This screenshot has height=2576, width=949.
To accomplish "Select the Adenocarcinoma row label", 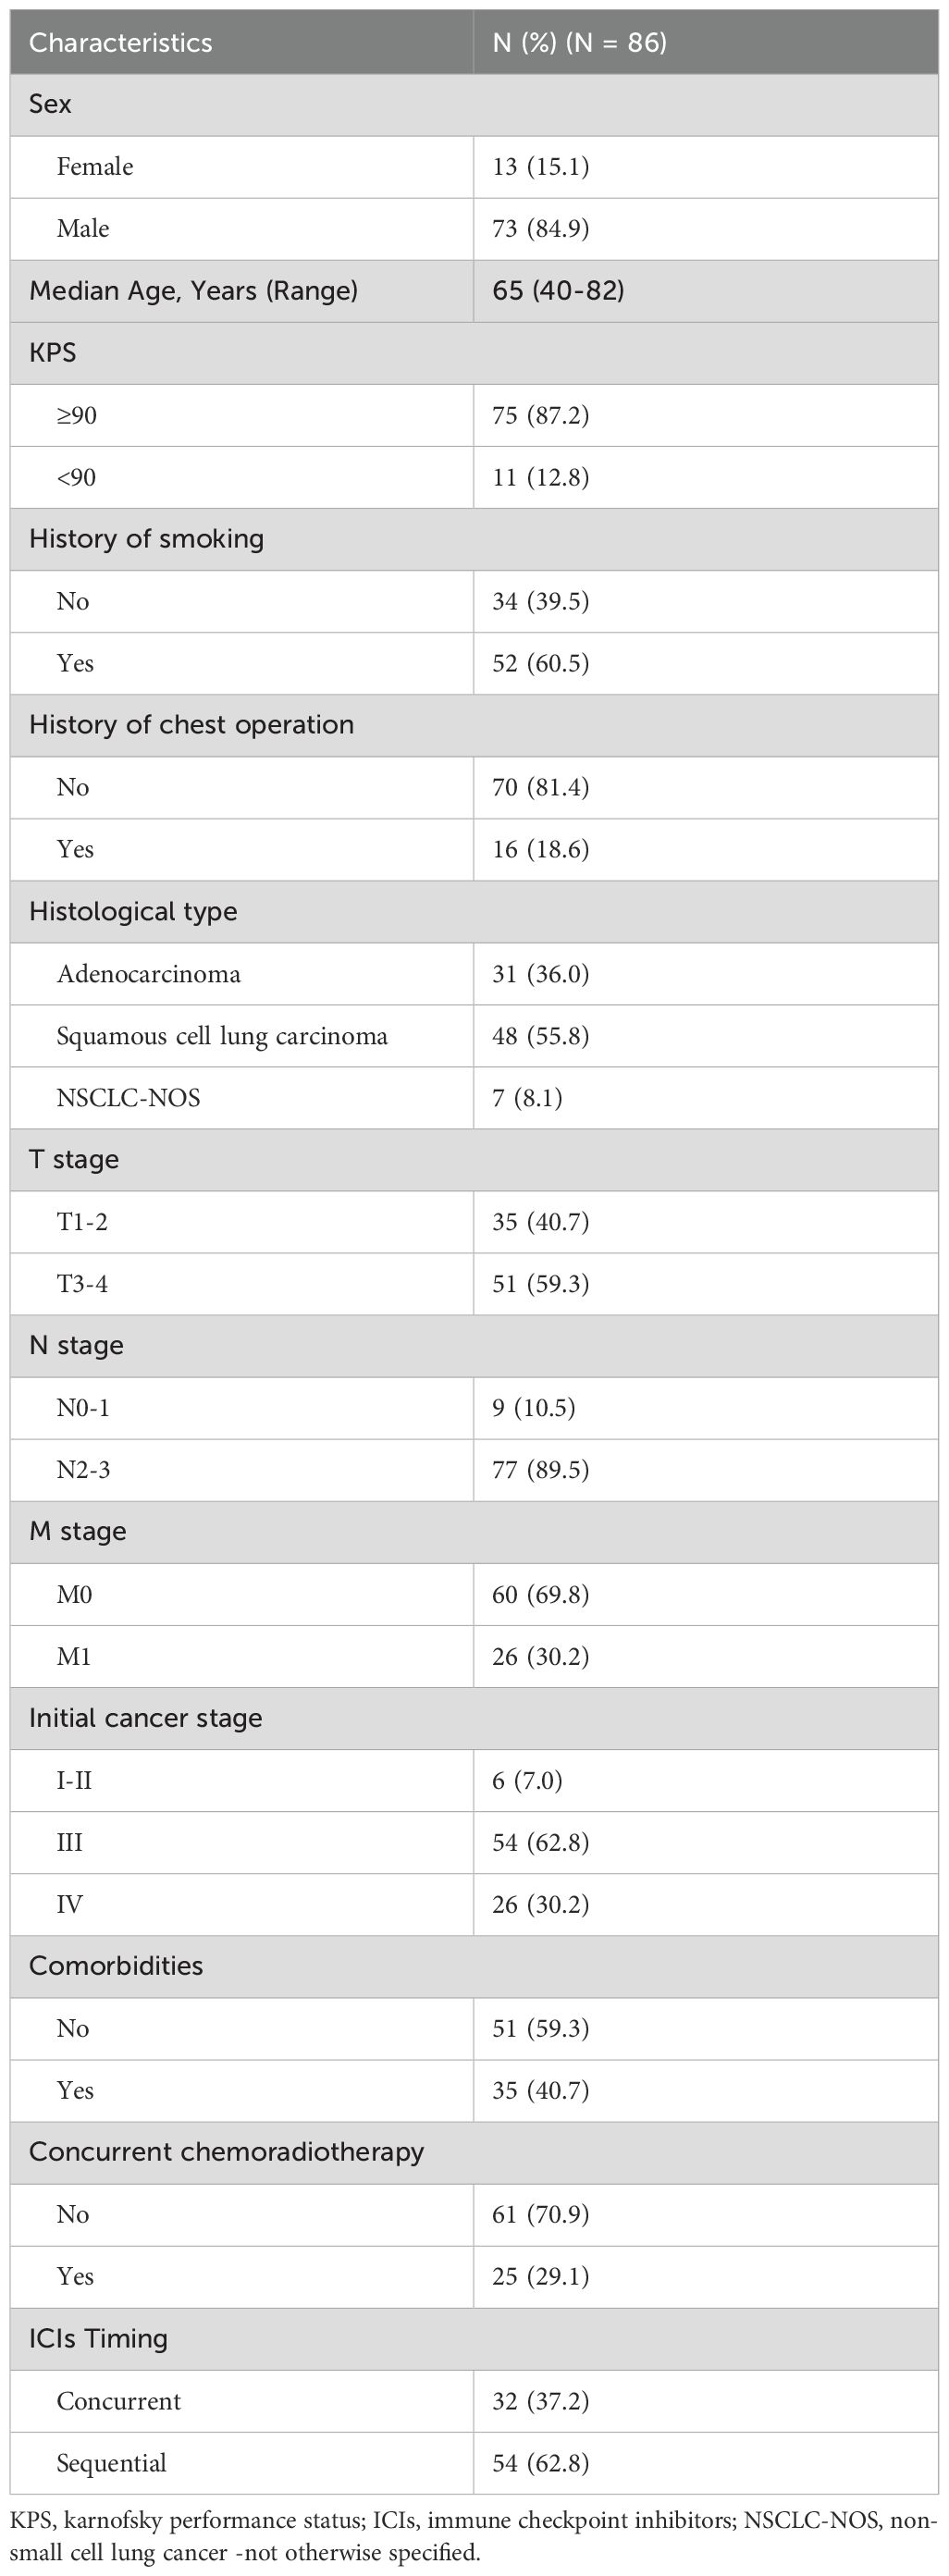I will 149,973.
